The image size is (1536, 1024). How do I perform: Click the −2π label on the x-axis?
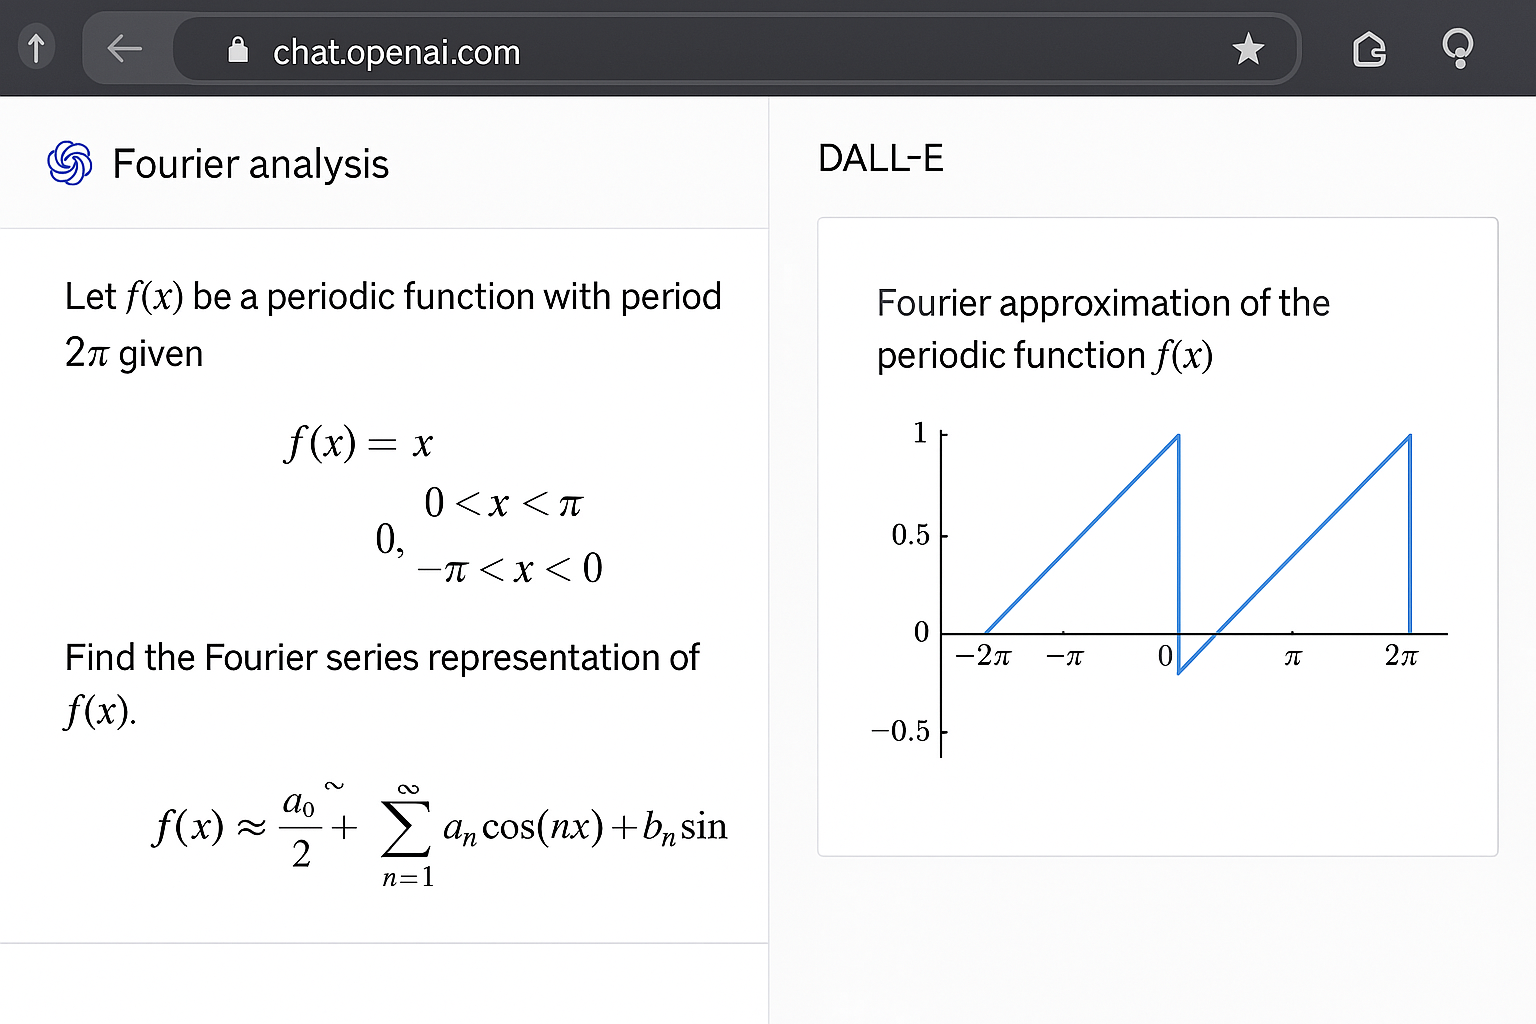click(983, 656)
